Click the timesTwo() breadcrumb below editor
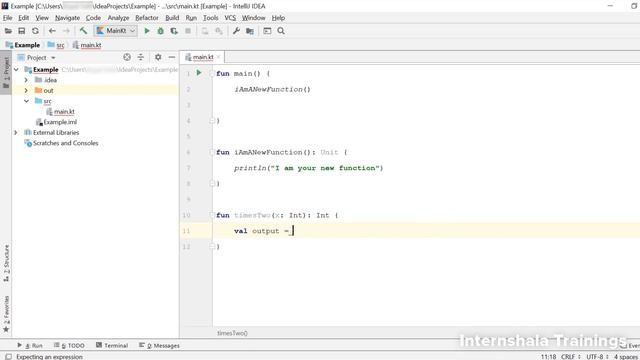This screenshot has height=360, width=640. click(x=232, y=333)
